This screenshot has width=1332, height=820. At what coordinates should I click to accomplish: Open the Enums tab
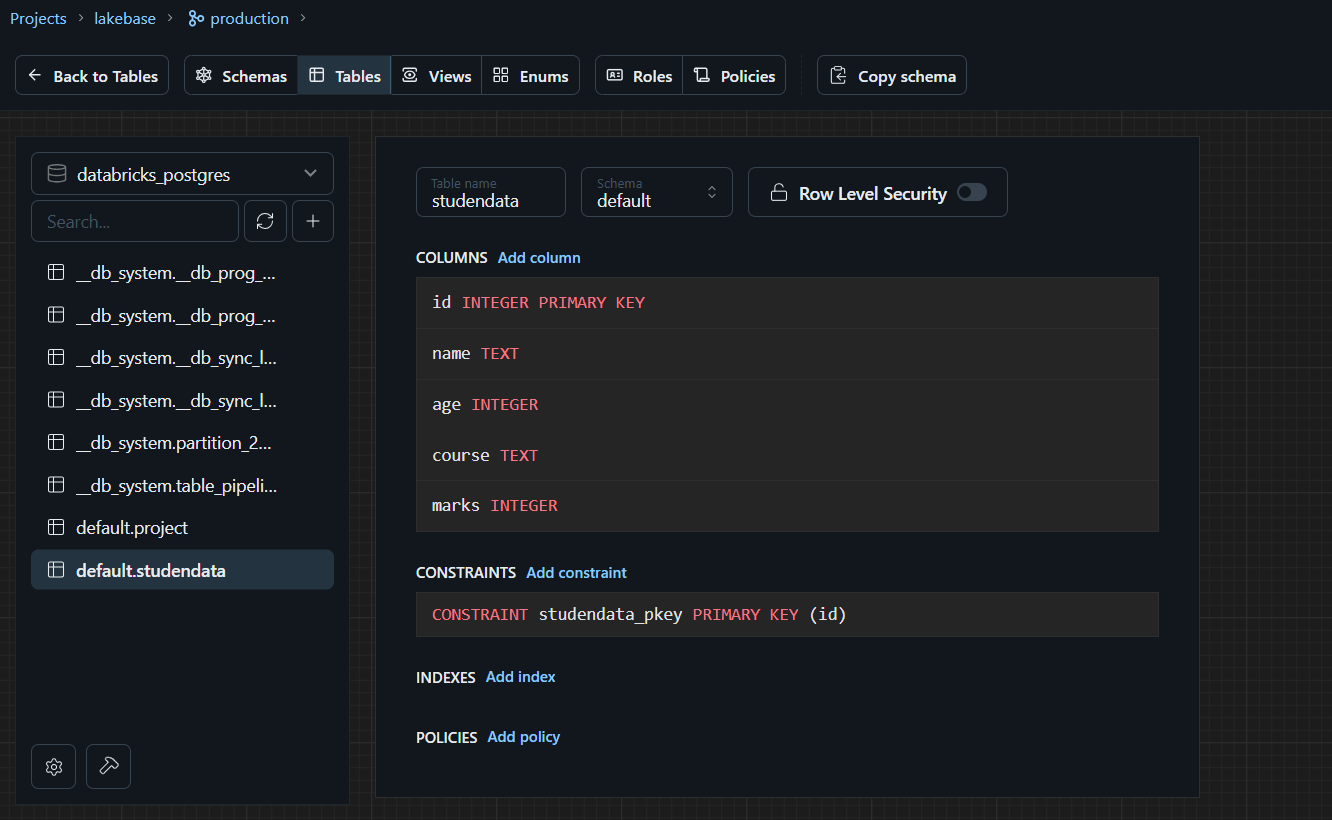pyautogui.click(x=530, y=76)
